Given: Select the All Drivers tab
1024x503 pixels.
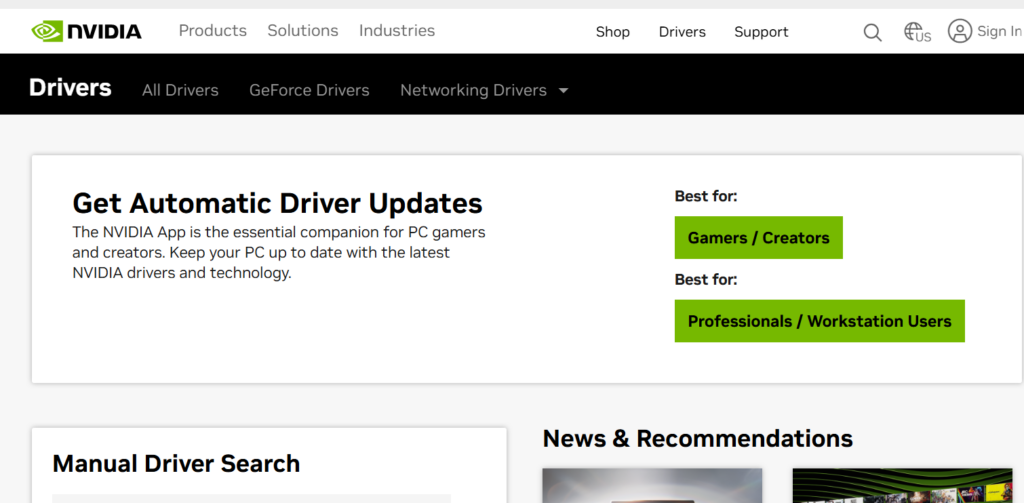Looking at the screenshot, I should point(180,90).
